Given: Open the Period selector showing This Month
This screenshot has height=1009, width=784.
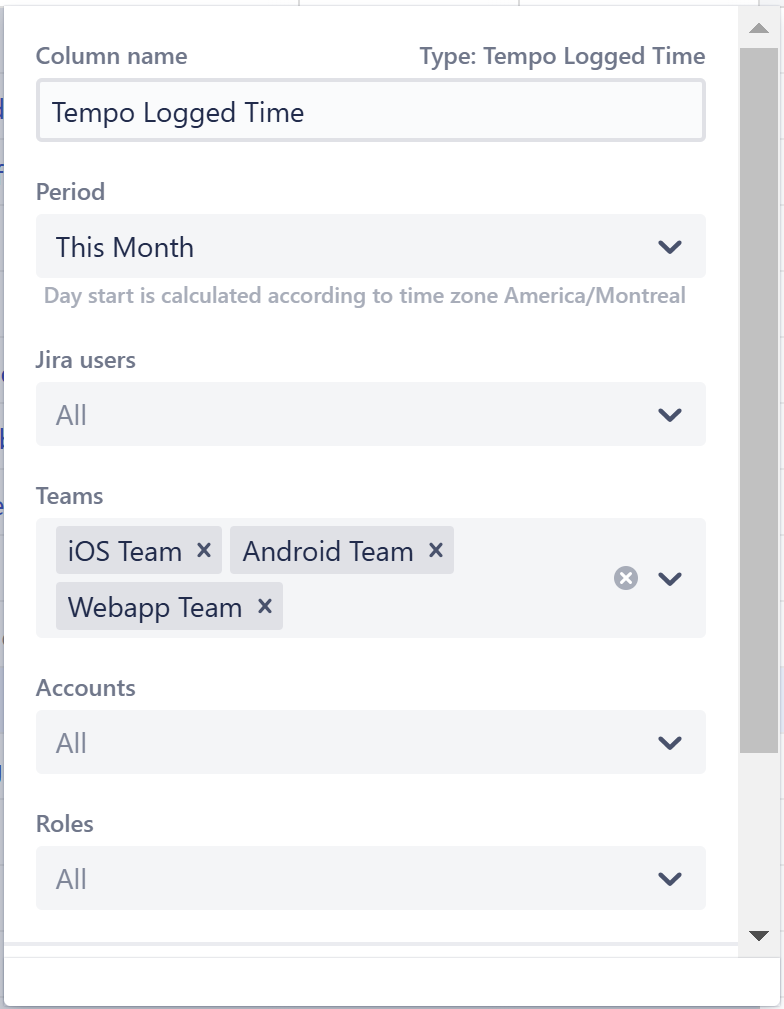Looking at the screenshot, I should (x=370, y=246).
